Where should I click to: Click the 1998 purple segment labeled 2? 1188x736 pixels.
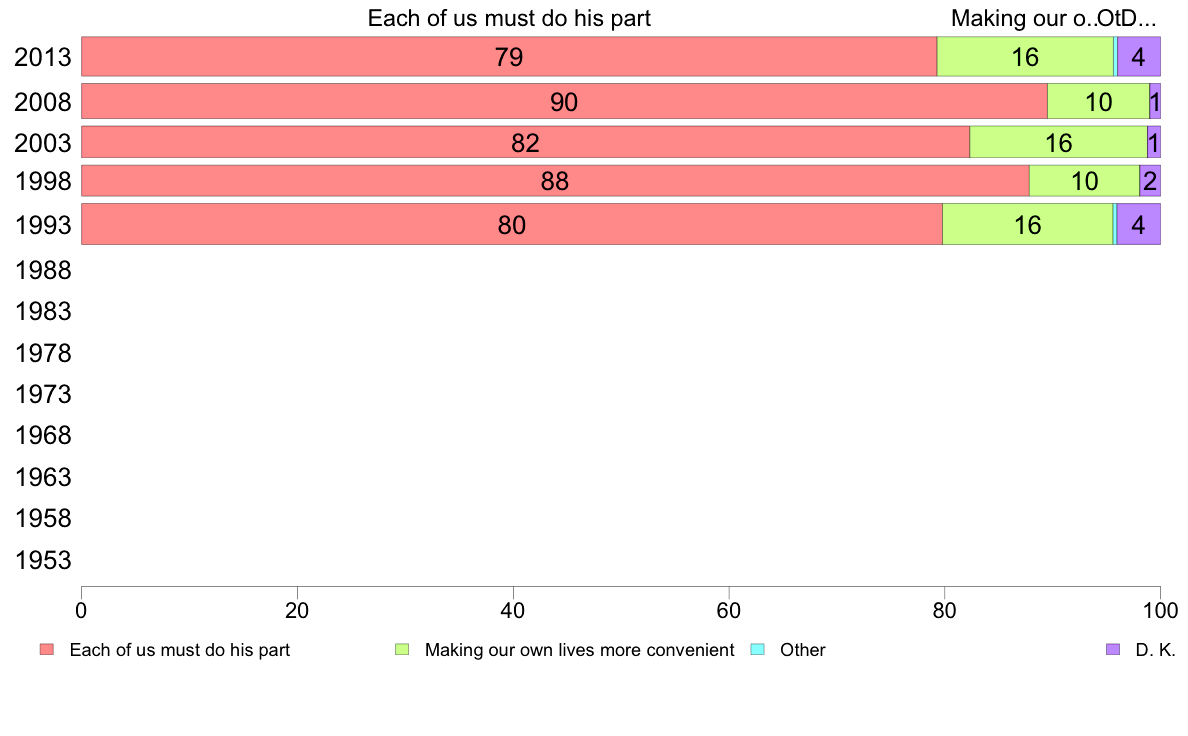(1150, 180)
